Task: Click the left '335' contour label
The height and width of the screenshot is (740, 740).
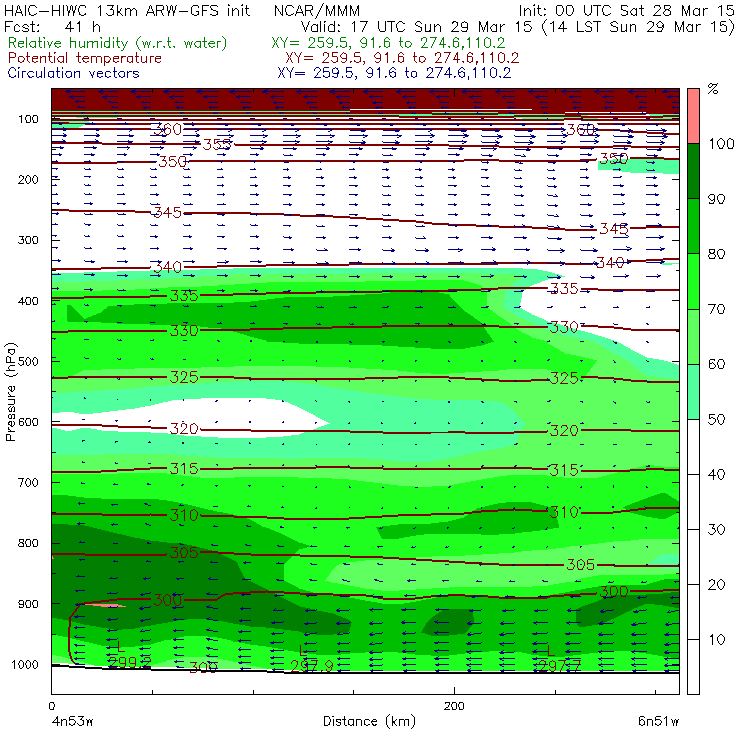Action: tap(184, 296)
